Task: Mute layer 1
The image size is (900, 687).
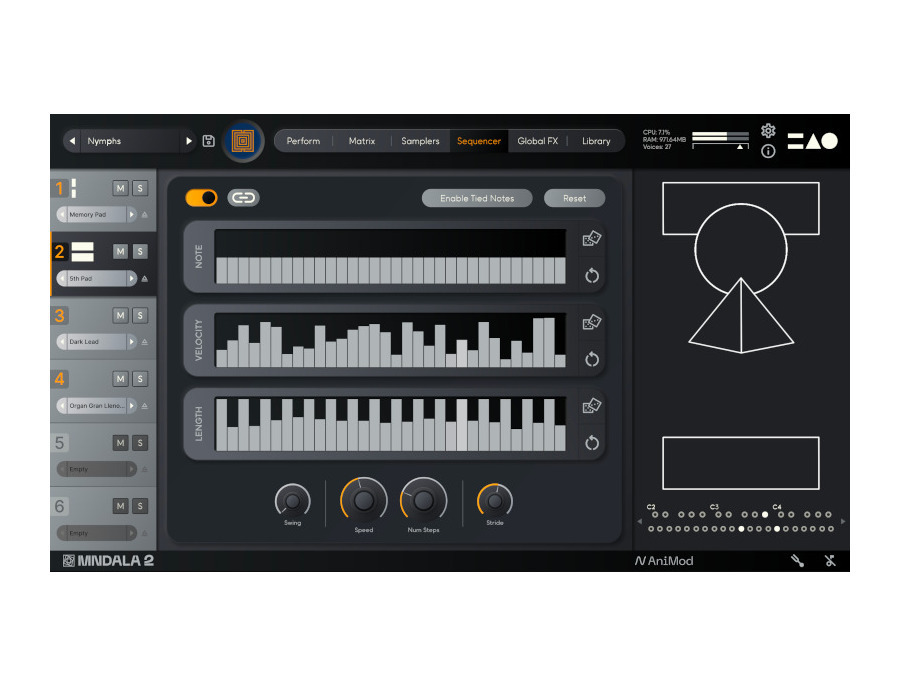Action: pyautogui.click(x=120, y=188)
